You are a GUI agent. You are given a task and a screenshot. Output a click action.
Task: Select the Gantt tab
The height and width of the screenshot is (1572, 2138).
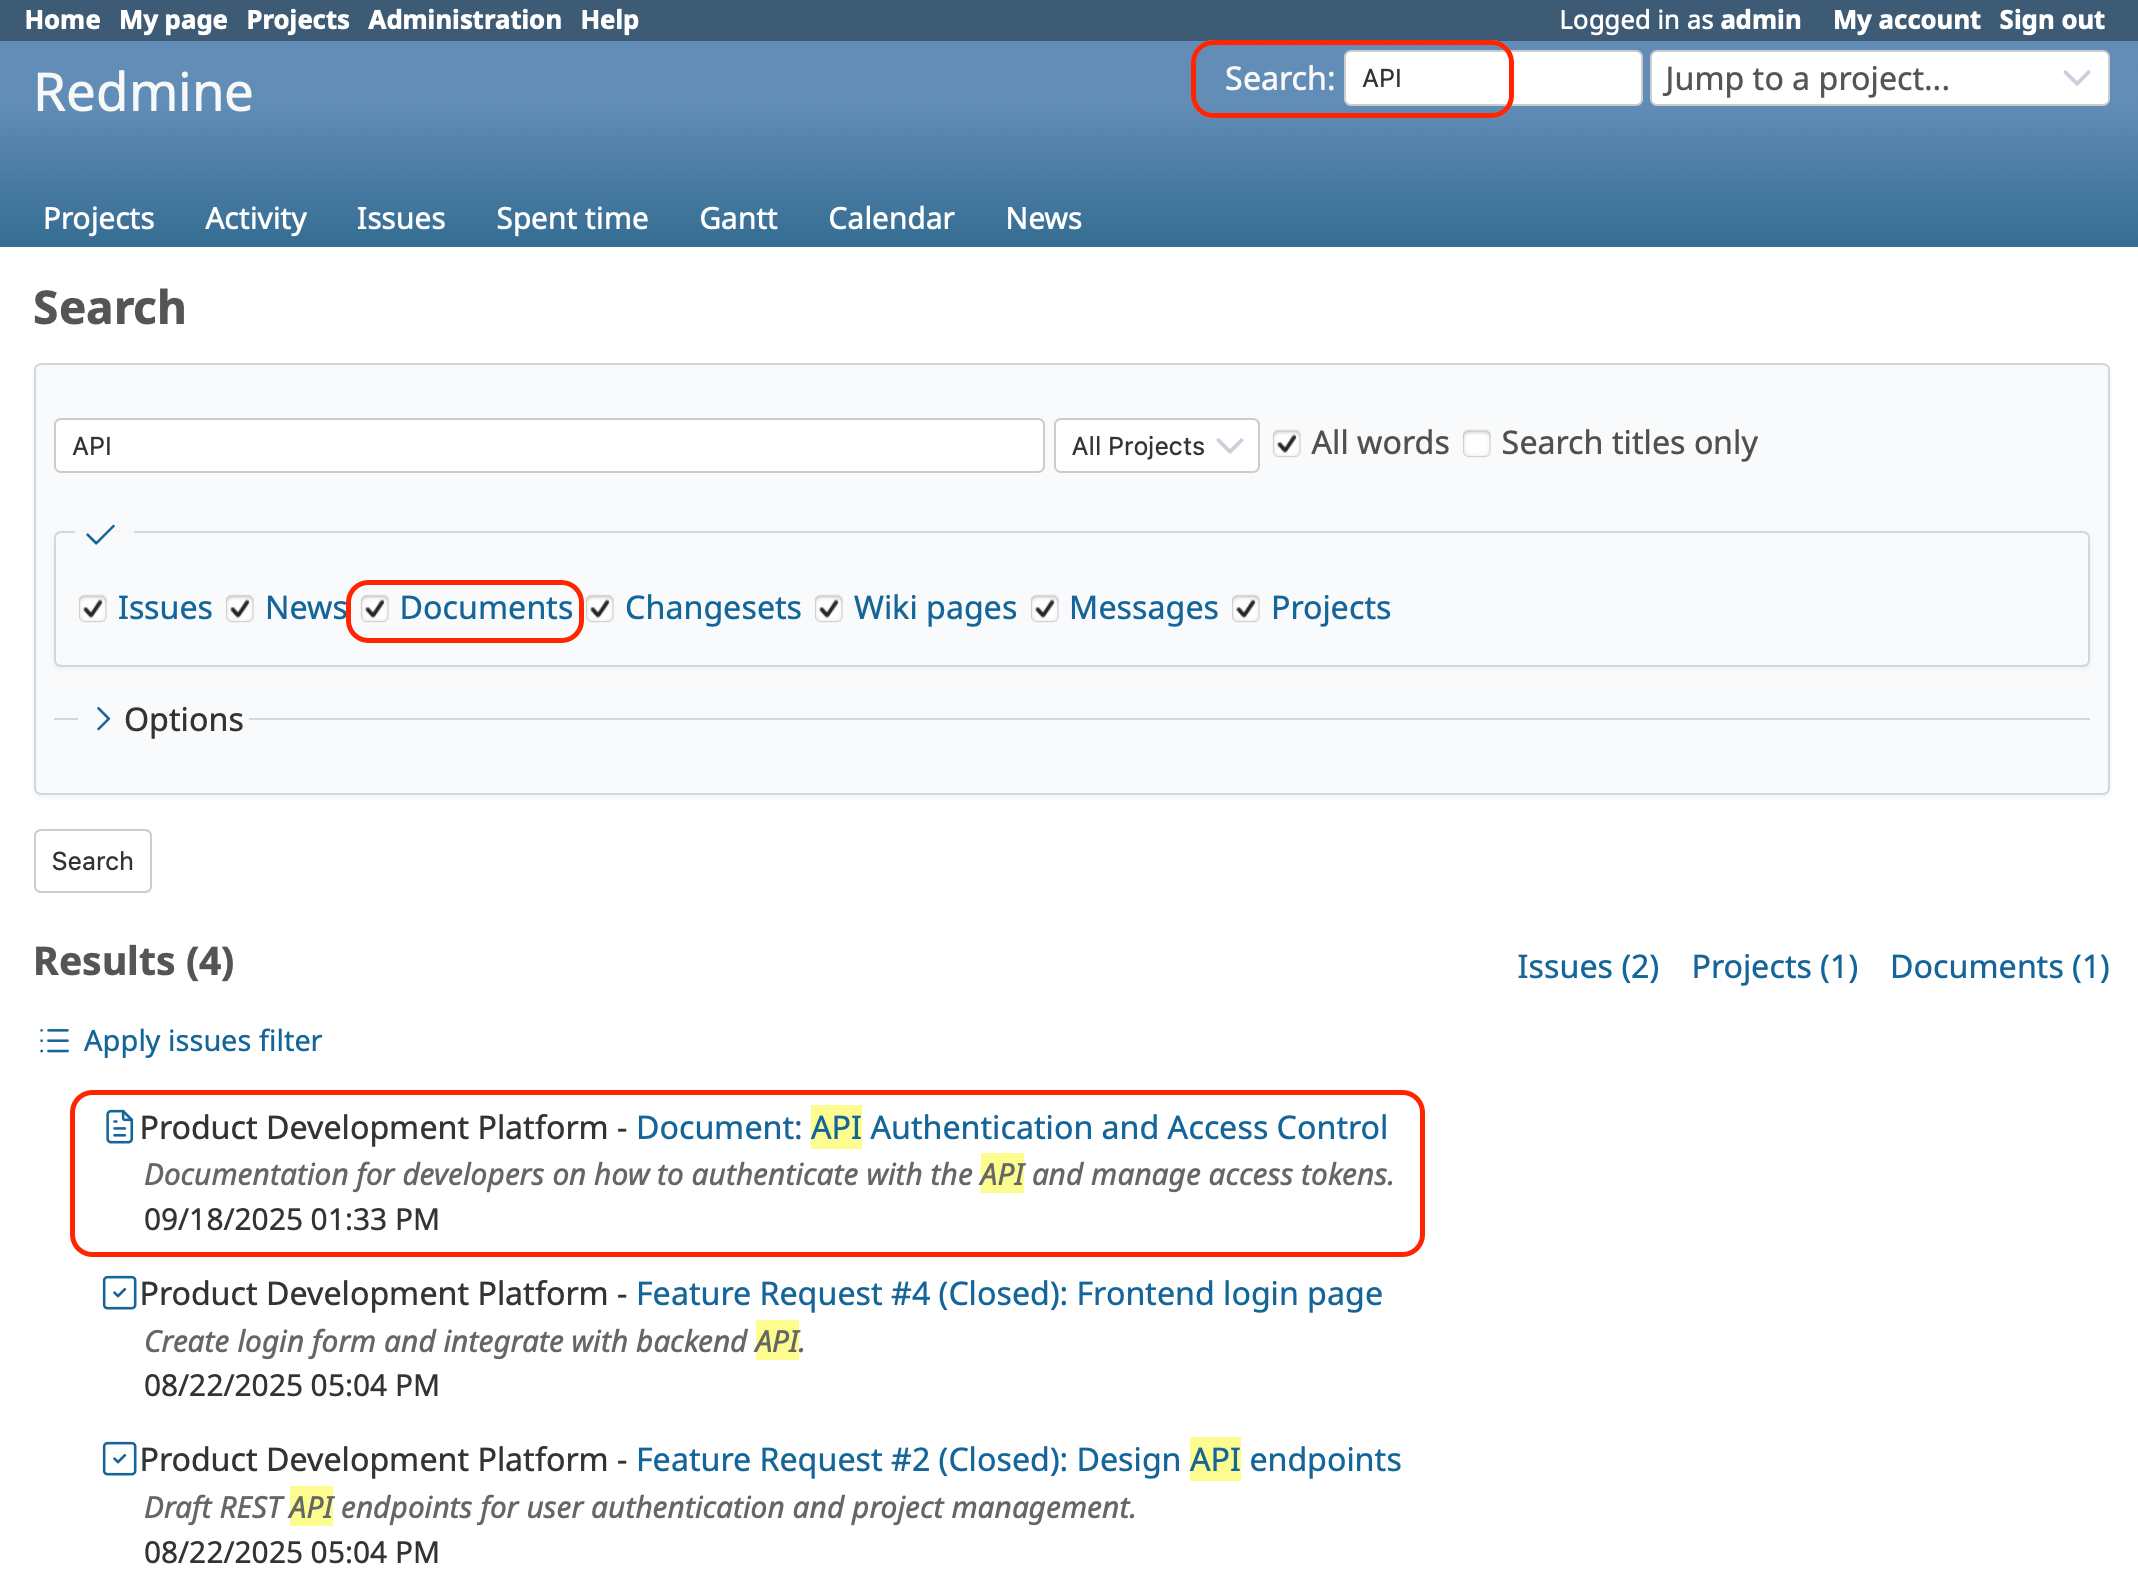(738, 218)
